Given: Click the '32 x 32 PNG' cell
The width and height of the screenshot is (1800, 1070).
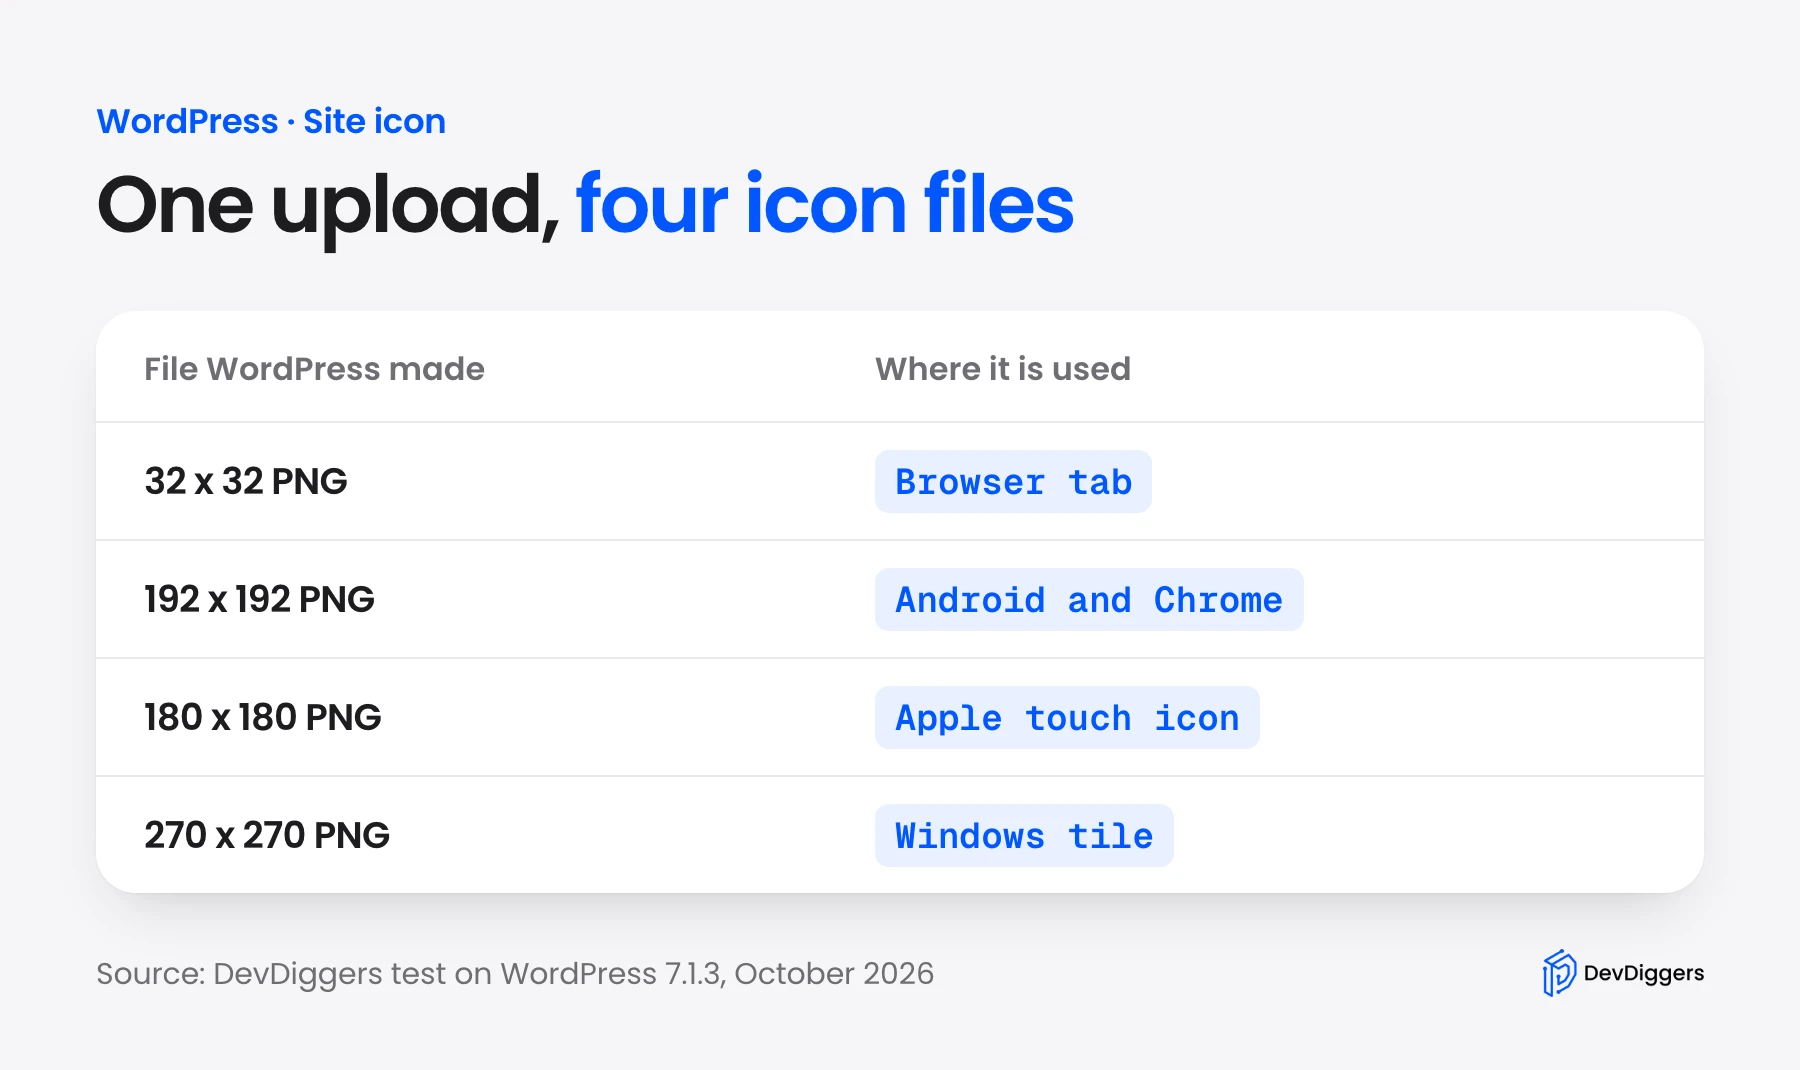Looking at the screenshot, I should coord(246,482).
